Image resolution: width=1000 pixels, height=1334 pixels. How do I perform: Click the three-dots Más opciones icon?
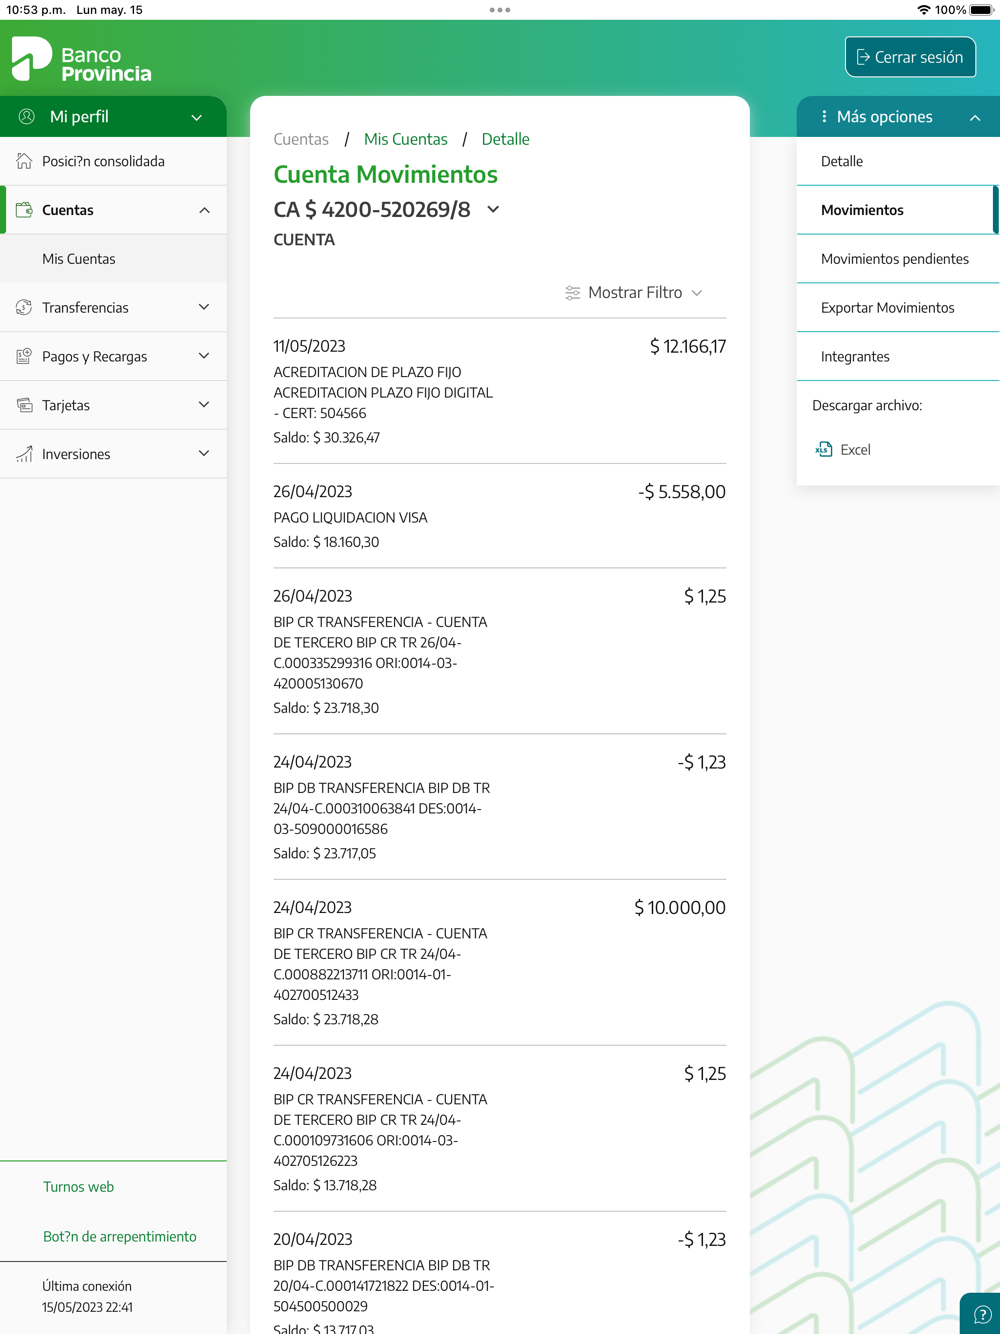click(824, 117)
